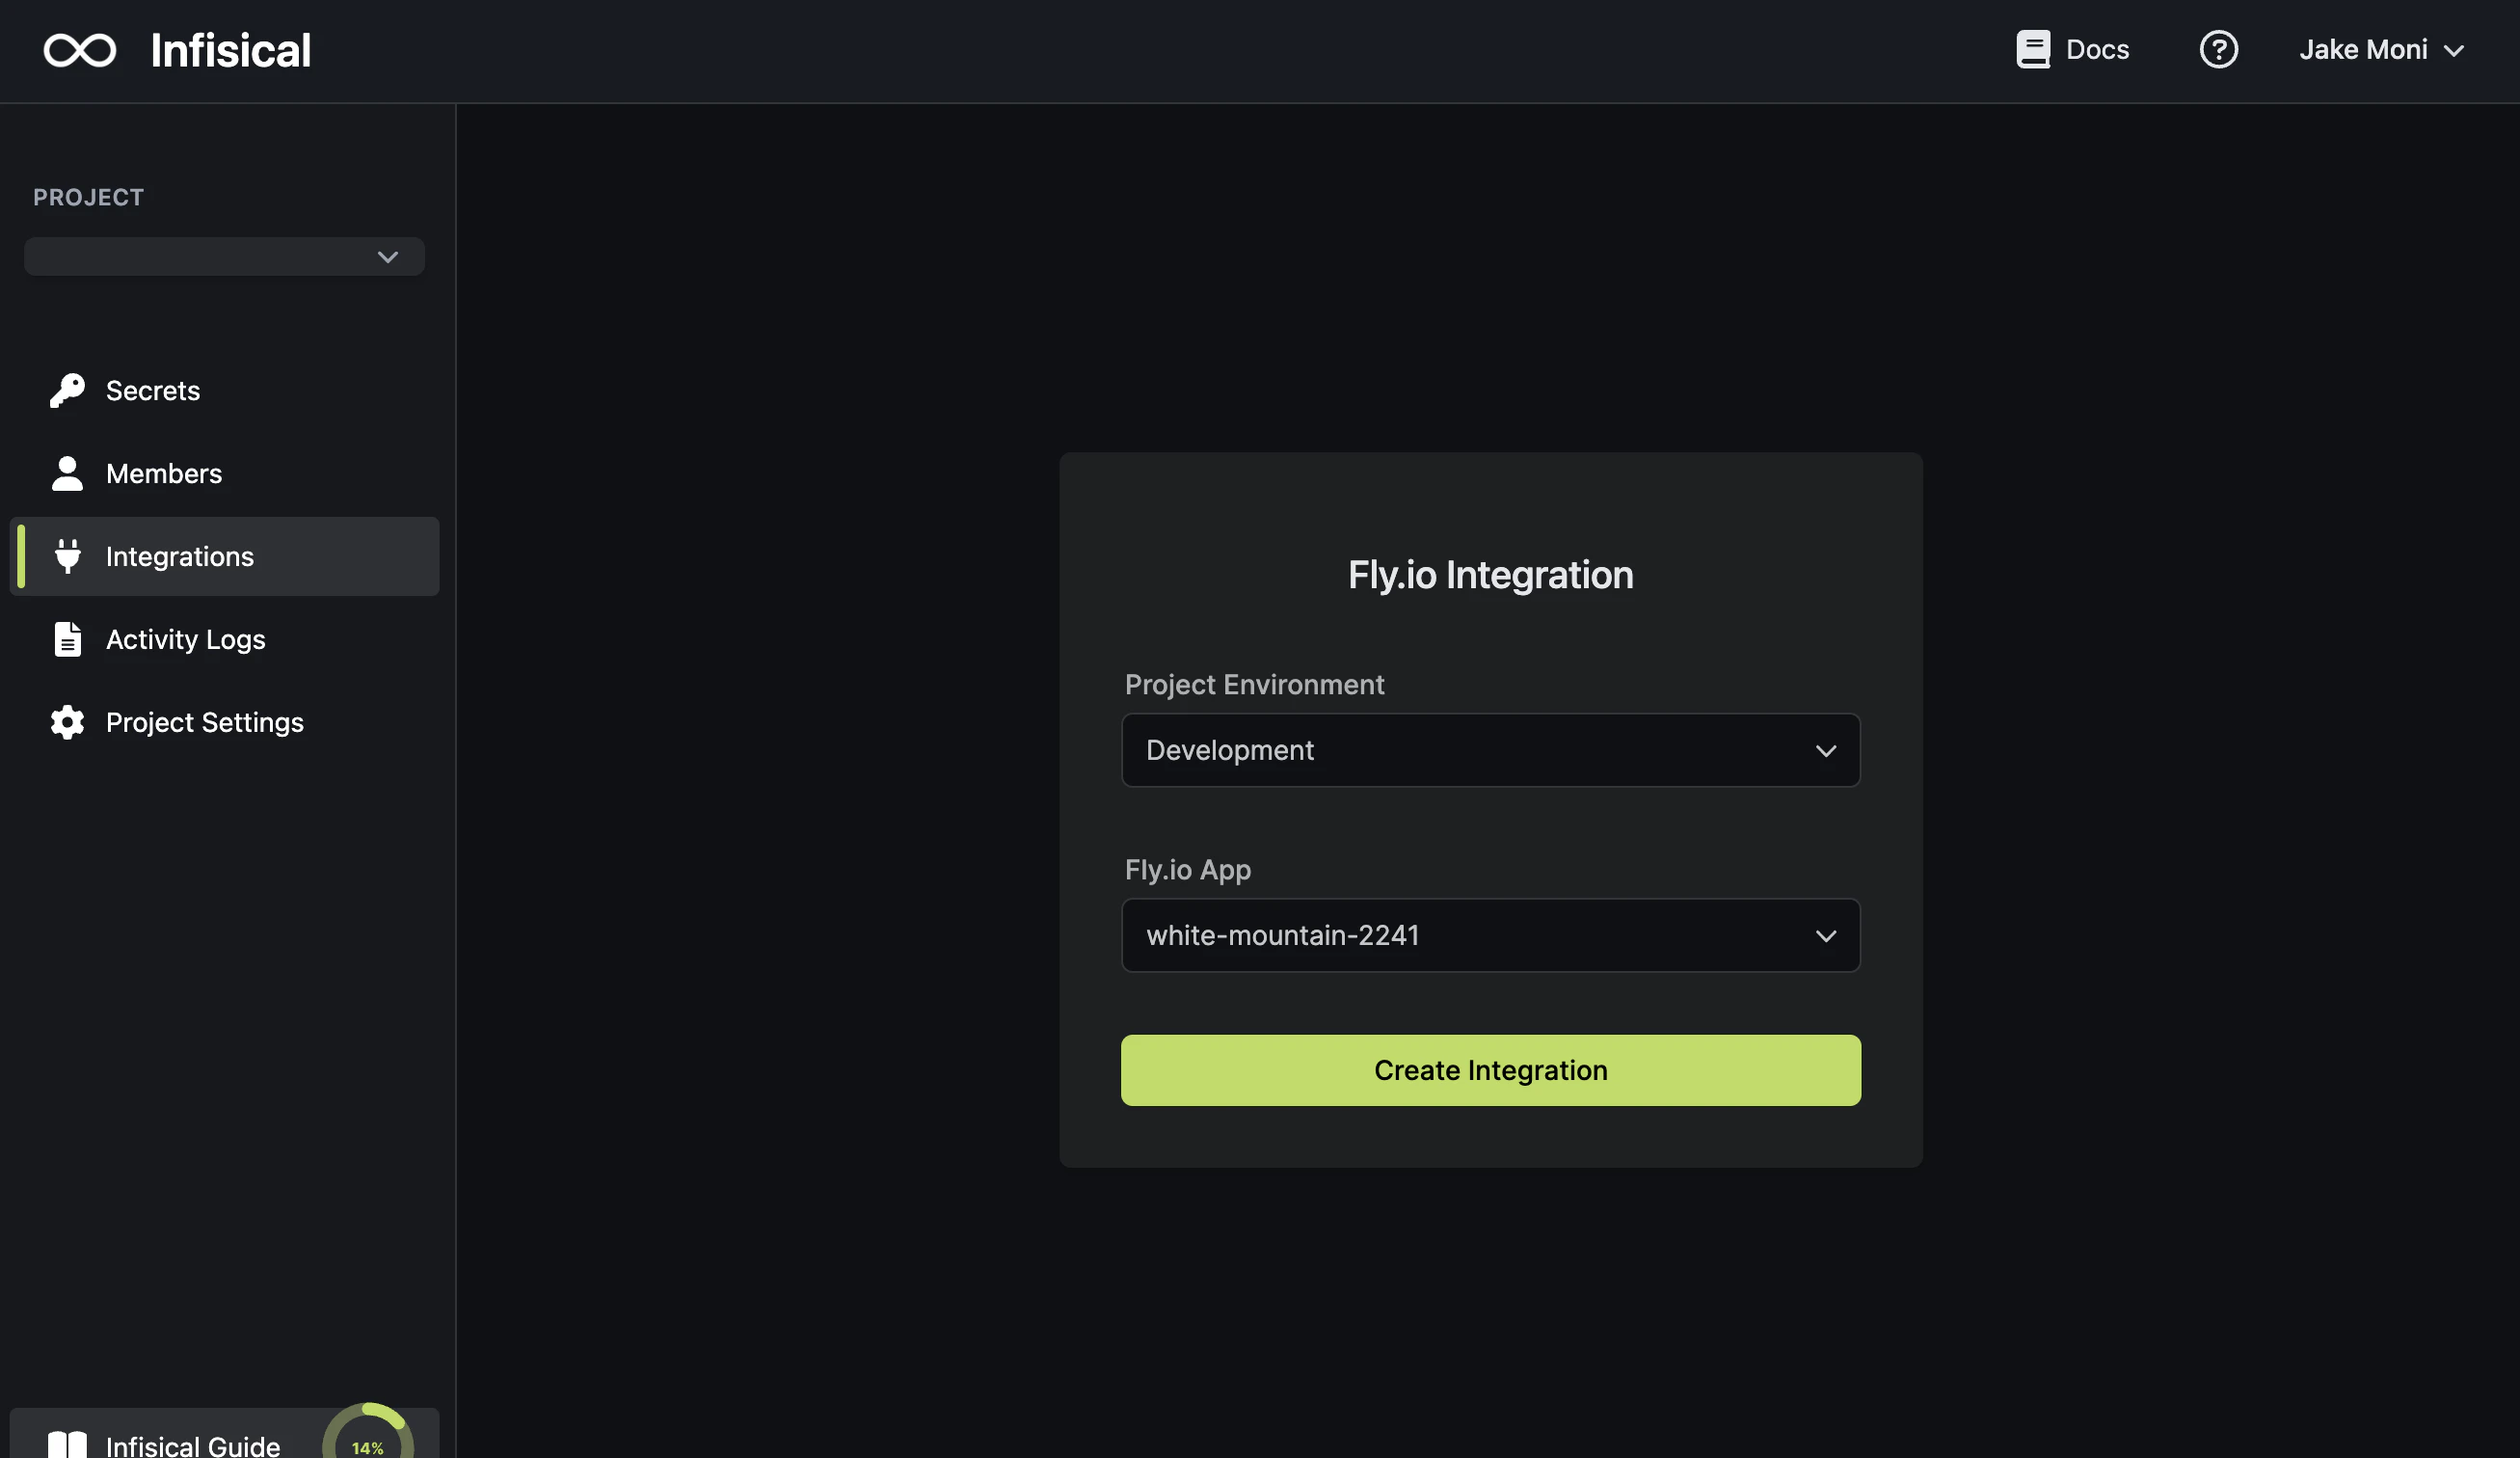Click the Project Environment label
This screenshot has height=1458, width=2520.
click(1254, 684)
